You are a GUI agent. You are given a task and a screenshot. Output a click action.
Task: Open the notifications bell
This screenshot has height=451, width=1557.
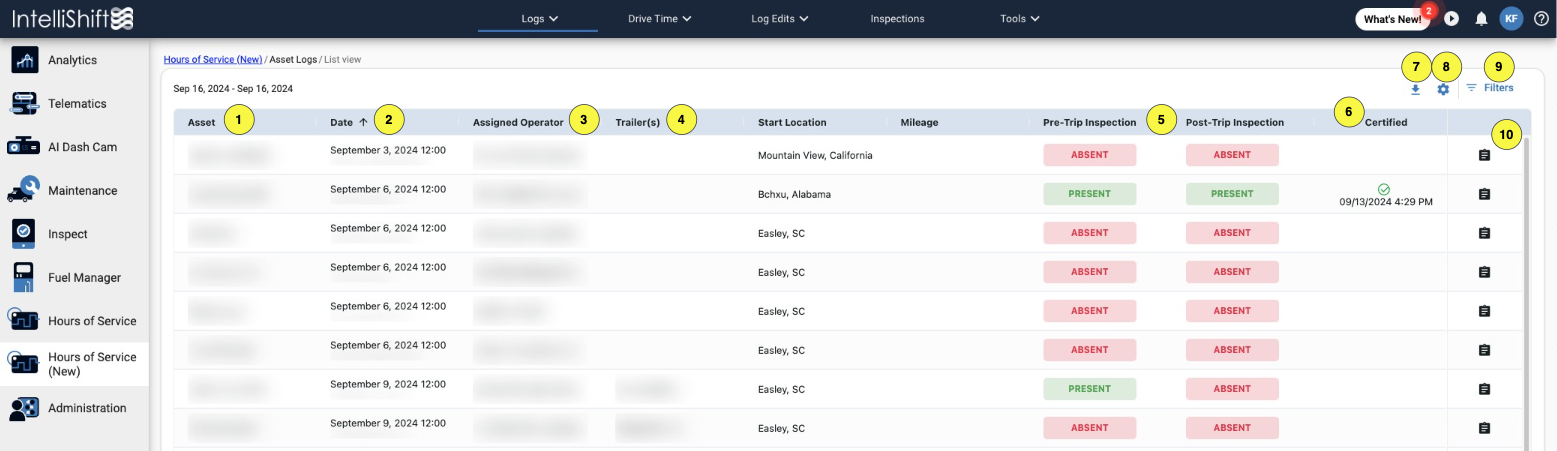[x=1481, y=18]
